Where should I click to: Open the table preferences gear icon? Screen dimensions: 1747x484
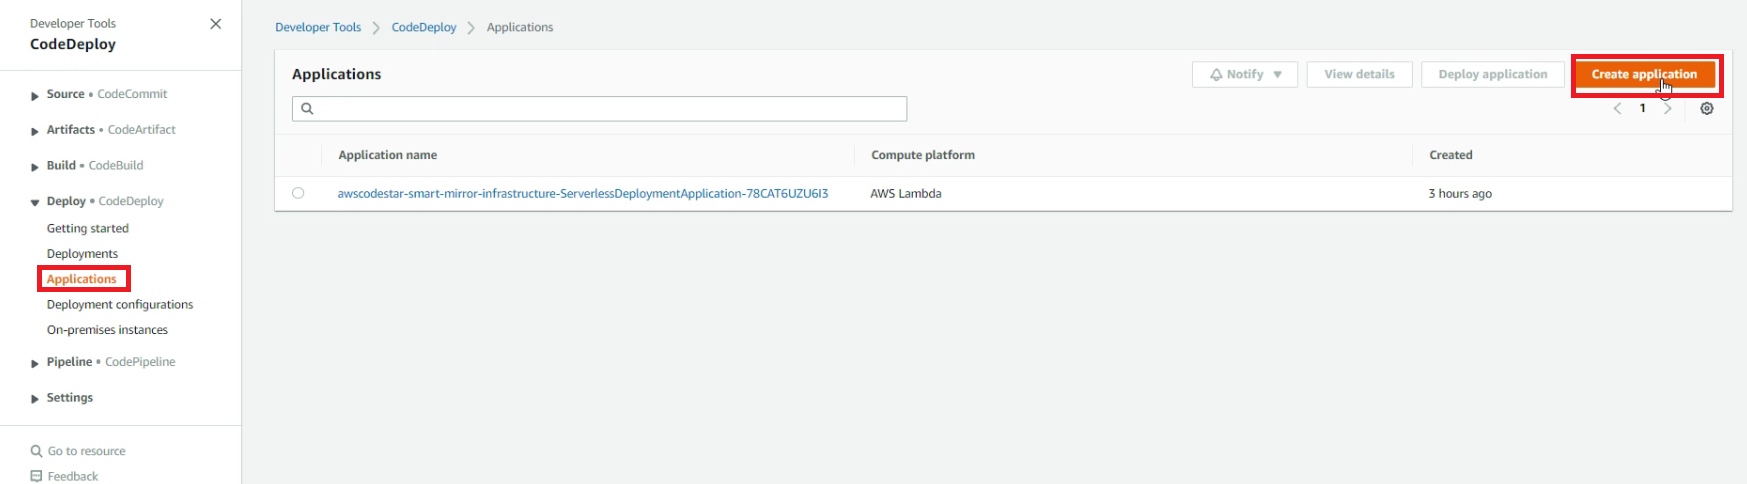click(x=1706, y=108)
